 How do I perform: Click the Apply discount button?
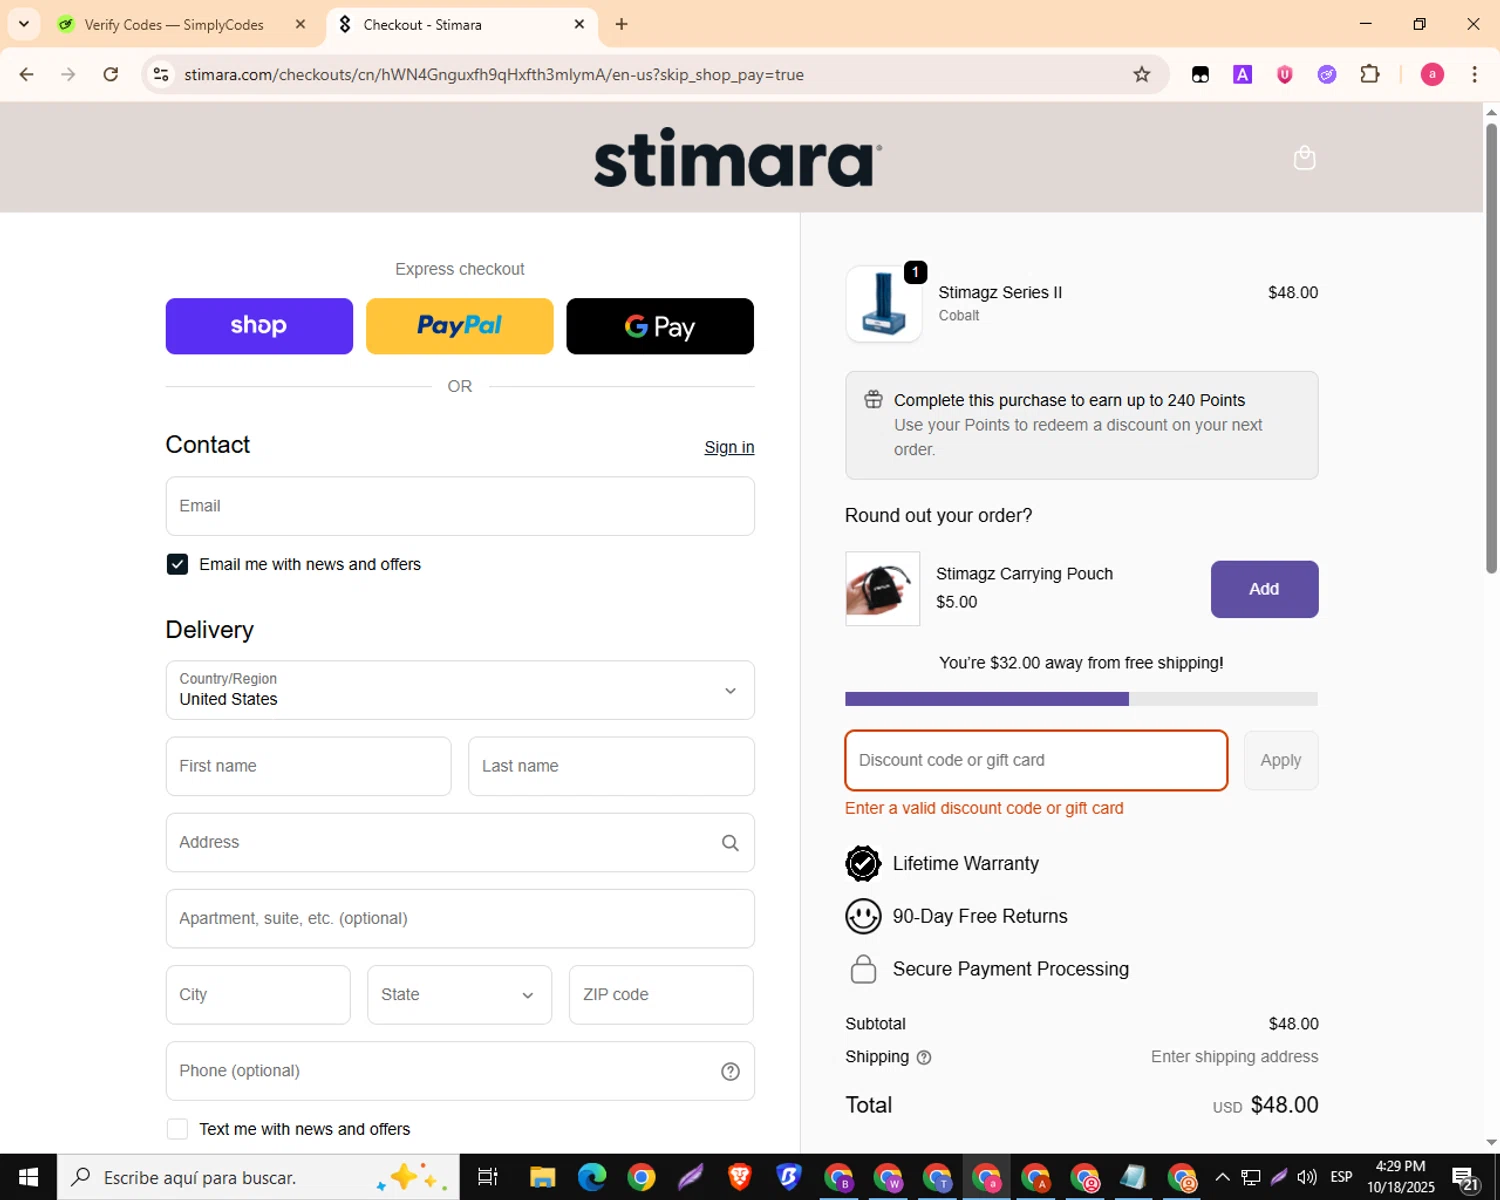(x=1281, y=760)
